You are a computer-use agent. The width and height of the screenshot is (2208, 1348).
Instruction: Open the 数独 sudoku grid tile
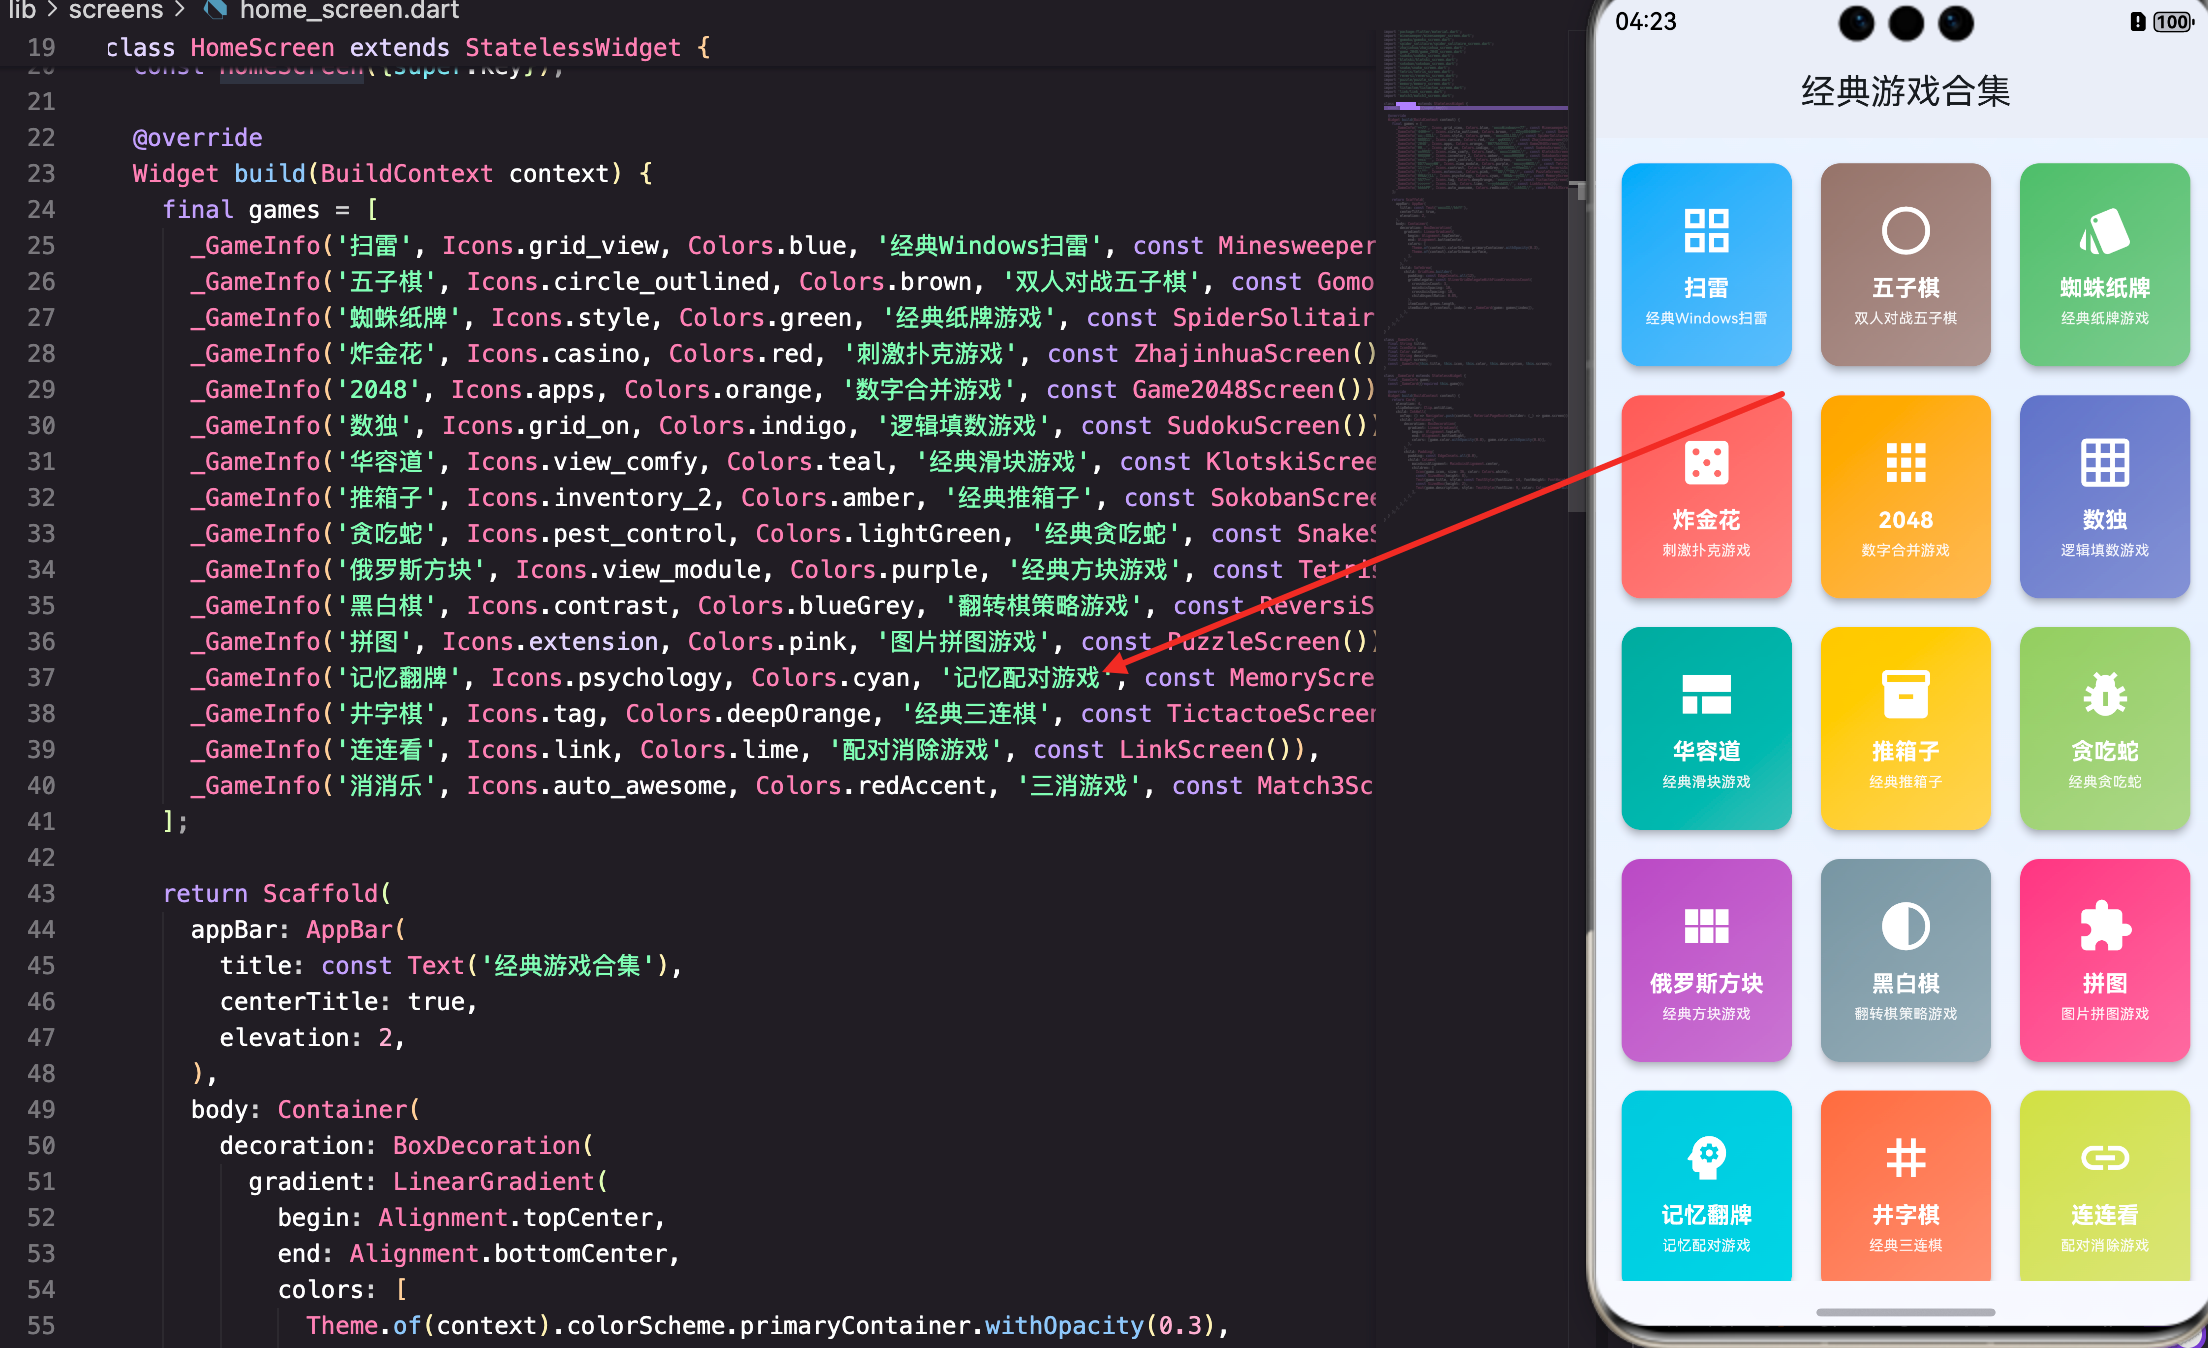click(x=2104, y=497)
